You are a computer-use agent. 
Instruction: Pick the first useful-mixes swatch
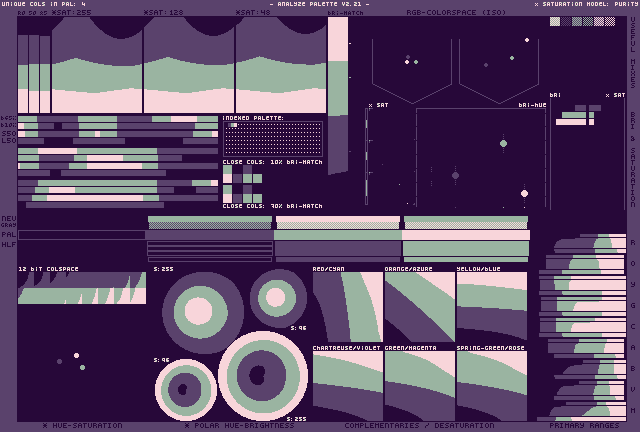coord(555,21)
